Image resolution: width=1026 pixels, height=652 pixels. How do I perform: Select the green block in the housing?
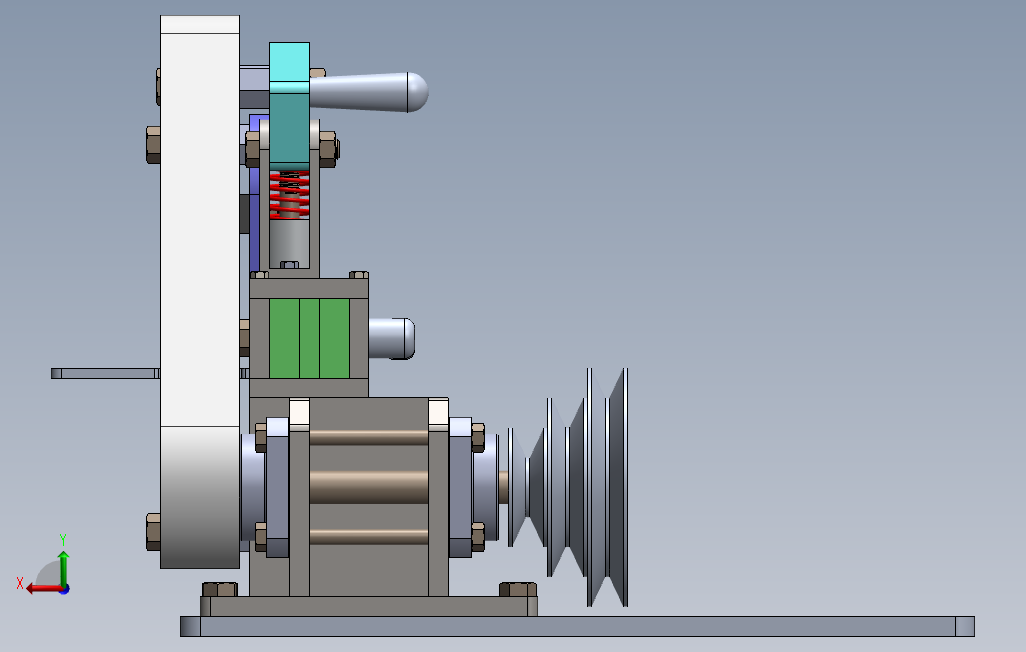click(309, 338)
